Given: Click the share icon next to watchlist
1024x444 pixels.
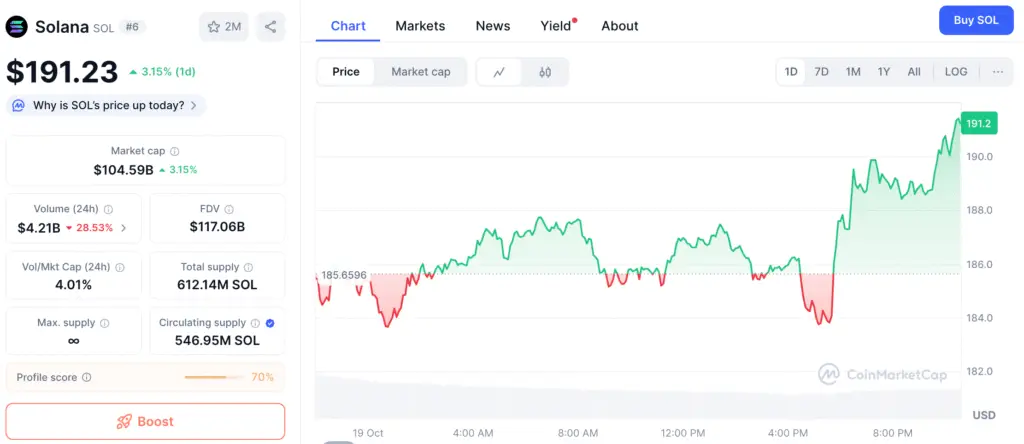Looking at the screenshot, I should [x=270, y=27].
